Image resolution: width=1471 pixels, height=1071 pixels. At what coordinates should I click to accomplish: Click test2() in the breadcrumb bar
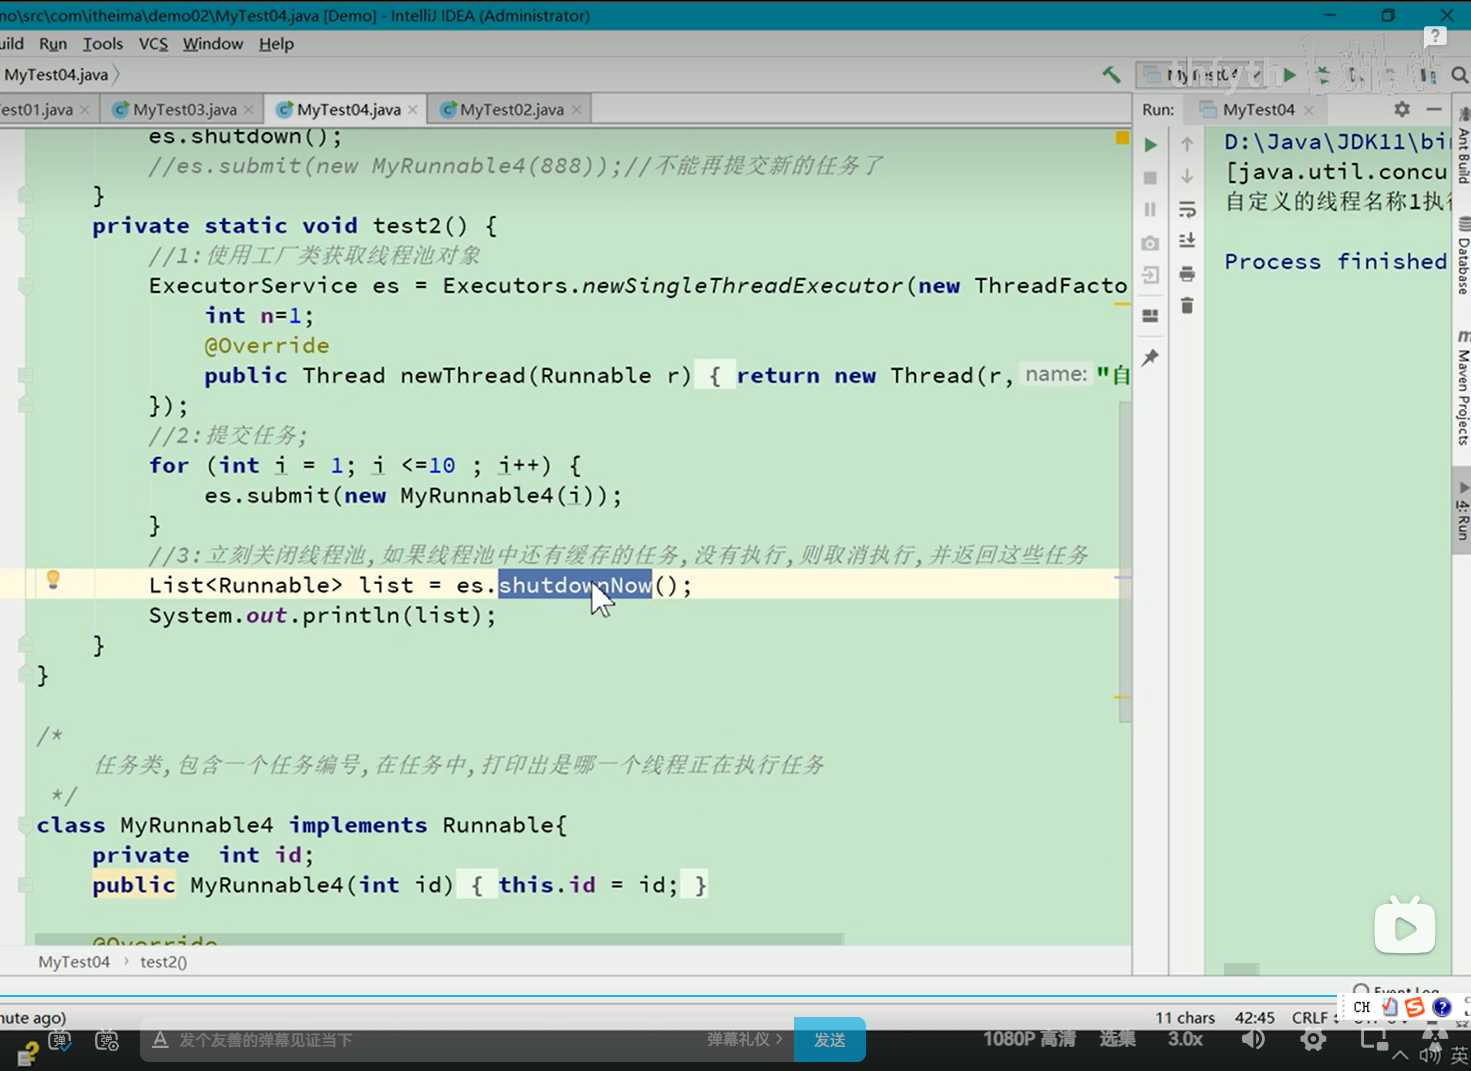tap(163, 962)
